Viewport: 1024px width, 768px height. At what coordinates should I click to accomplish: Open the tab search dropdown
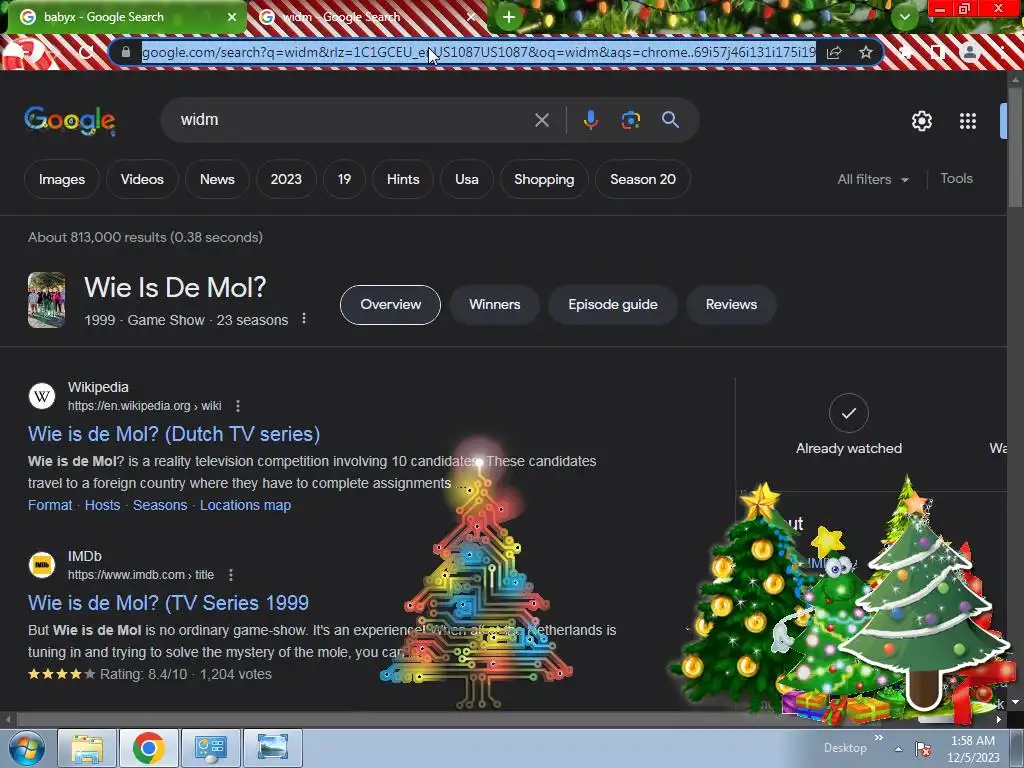(x=904, y=17)
